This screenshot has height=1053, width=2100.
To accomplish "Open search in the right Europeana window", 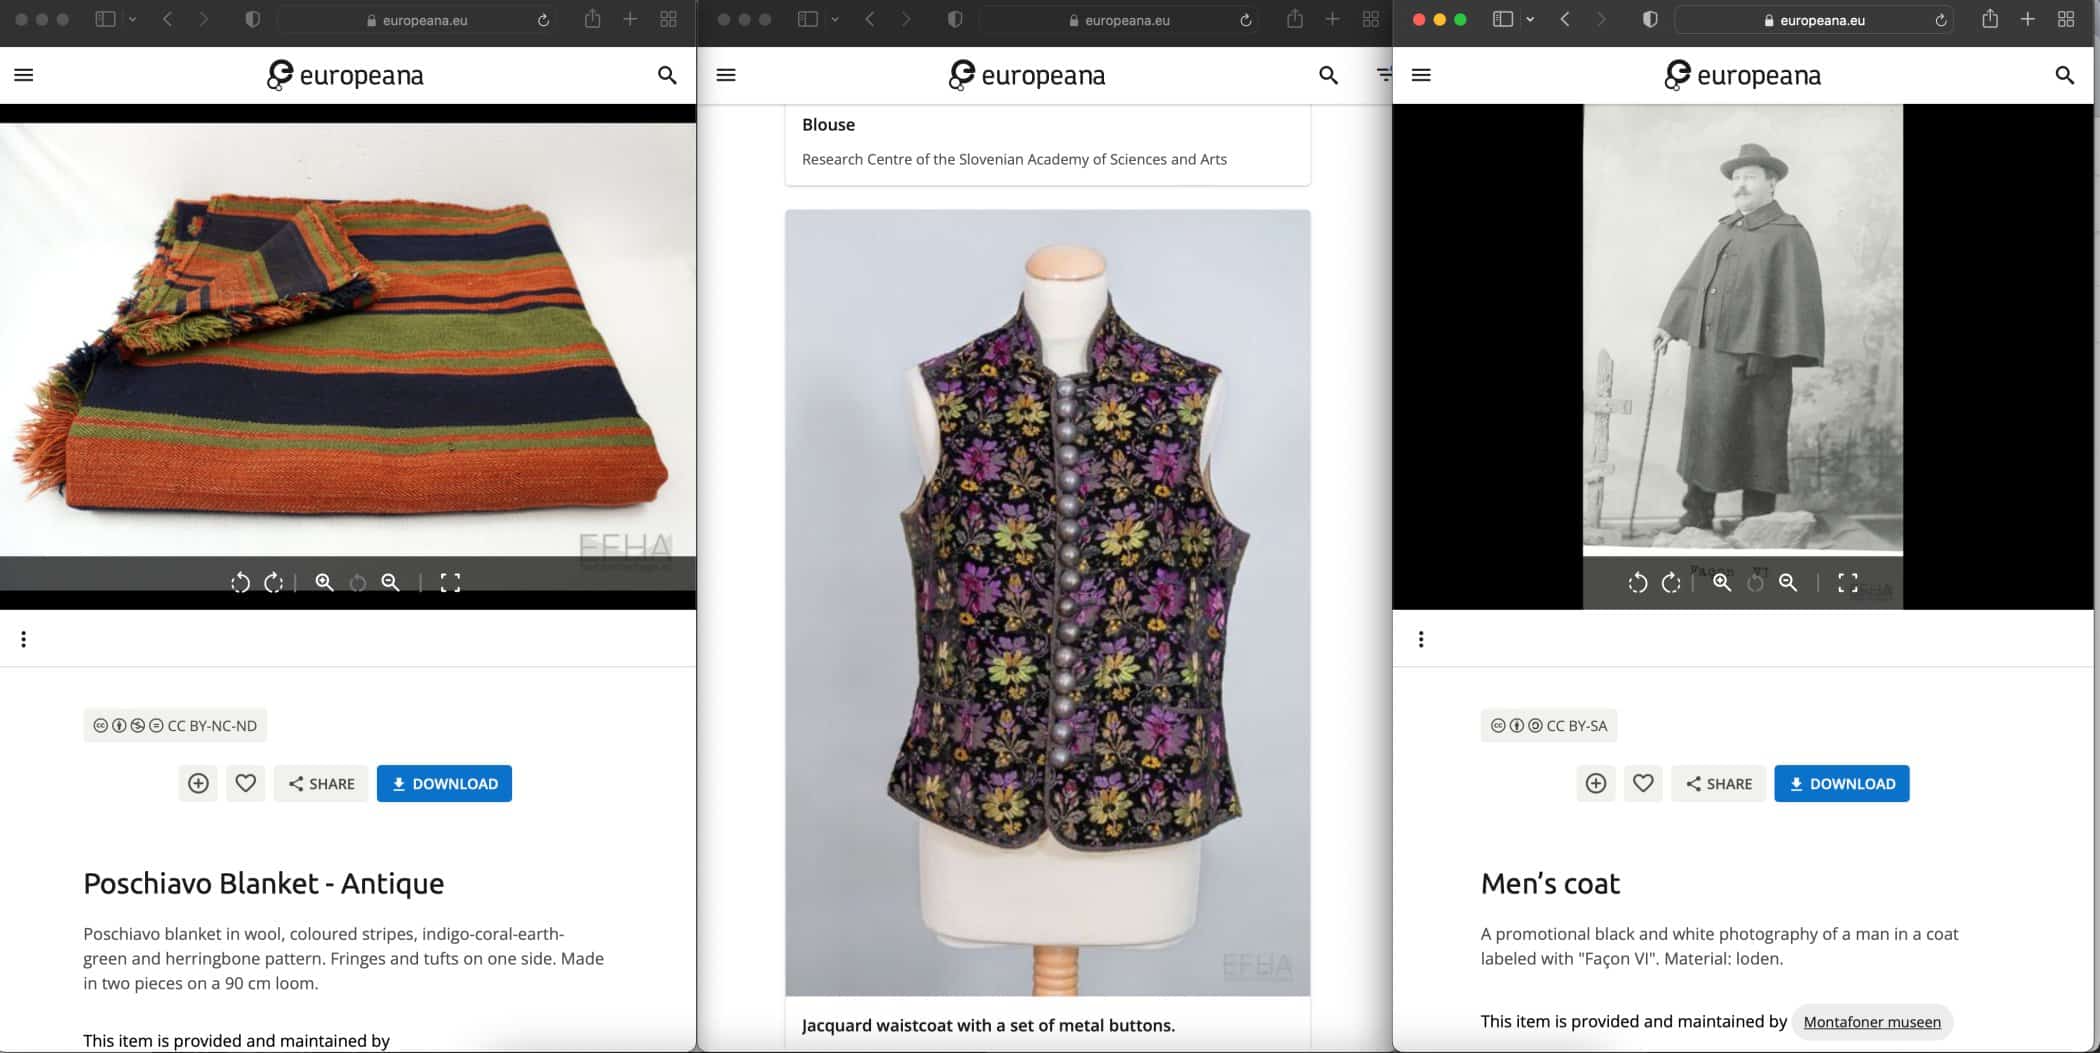I will tap(2064, 75).
